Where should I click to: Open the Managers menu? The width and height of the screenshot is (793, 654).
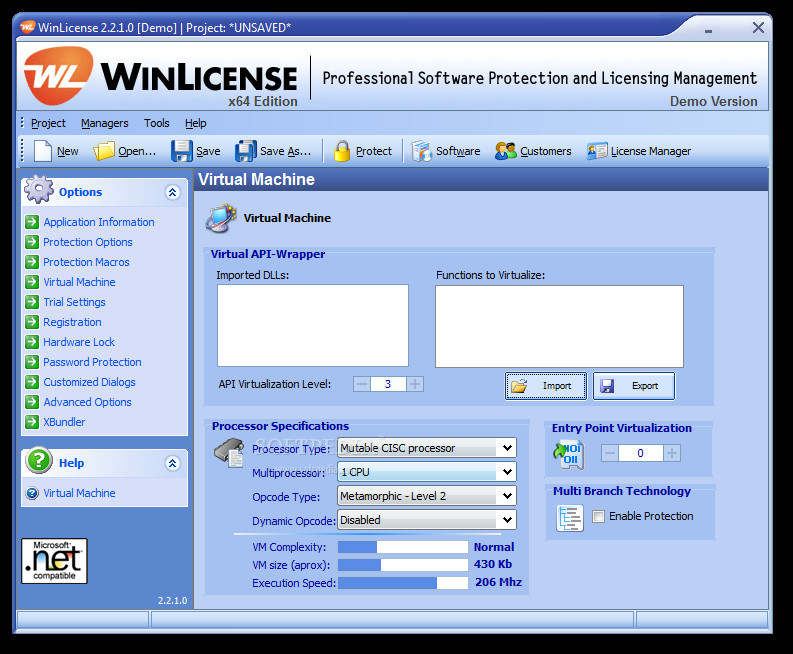pos(105,123)
